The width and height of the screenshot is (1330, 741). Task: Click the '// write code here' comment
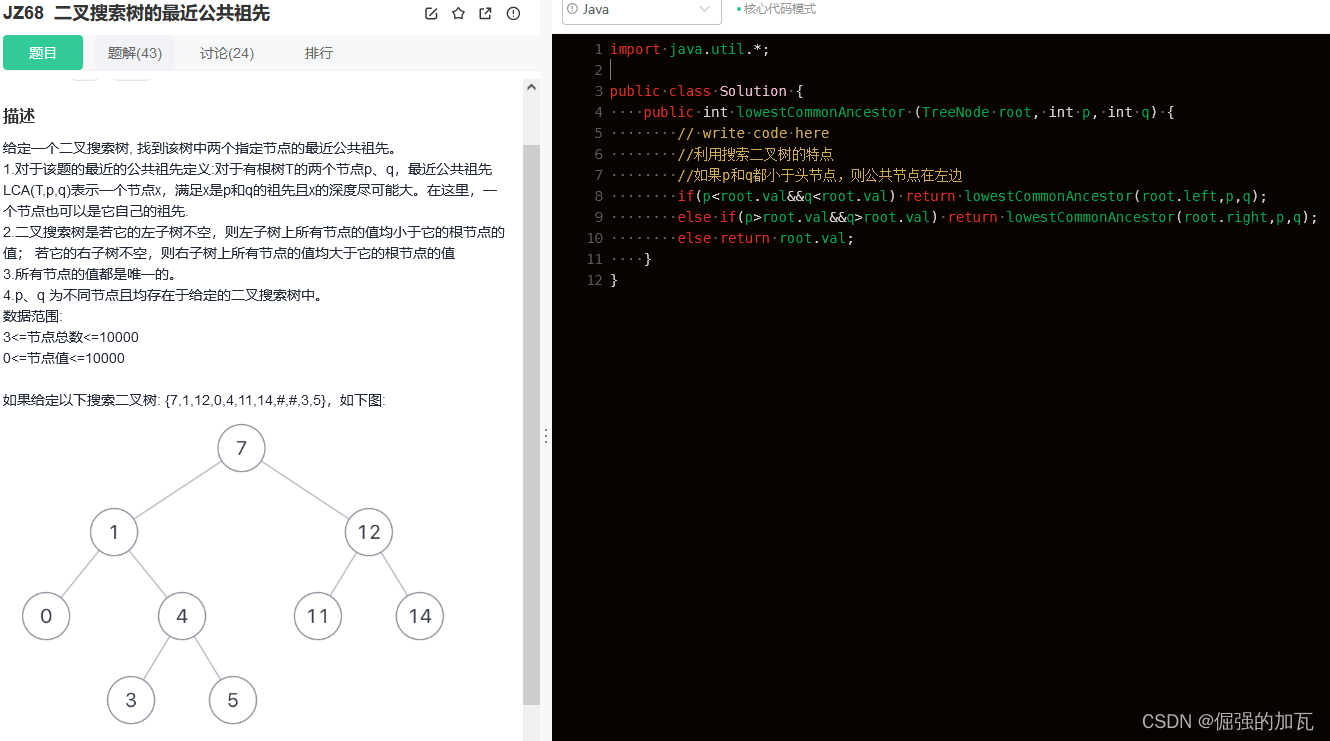[753, 133]
